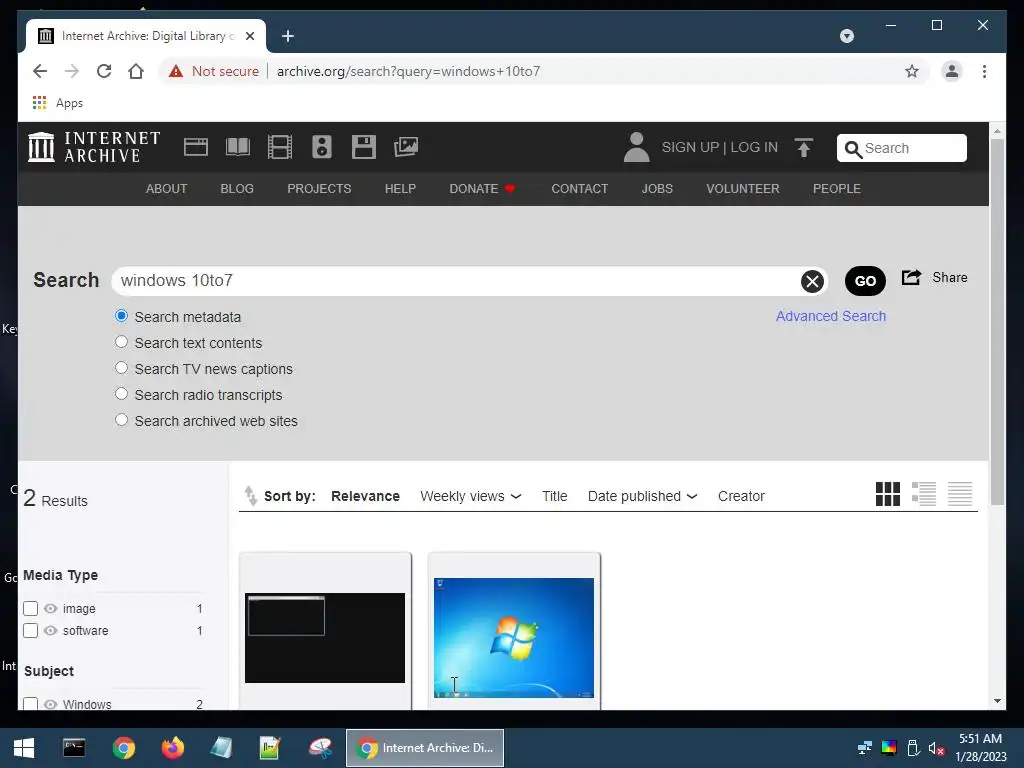Open the Audio speaker icon
Image resolution: width=1024 pixels, height=768 pixels.
[x=321, y=147]
